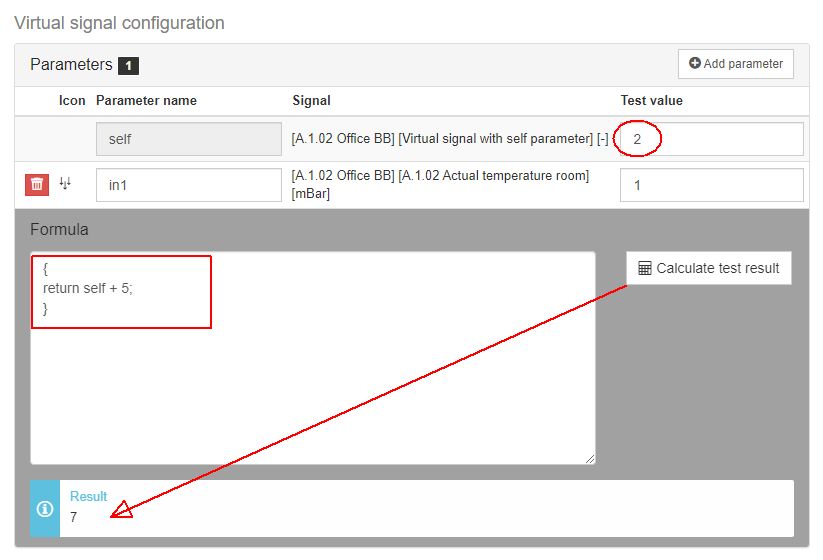The image size is (823, 560).
Task: Focus the in1 test value field
Action: (711, 185)
